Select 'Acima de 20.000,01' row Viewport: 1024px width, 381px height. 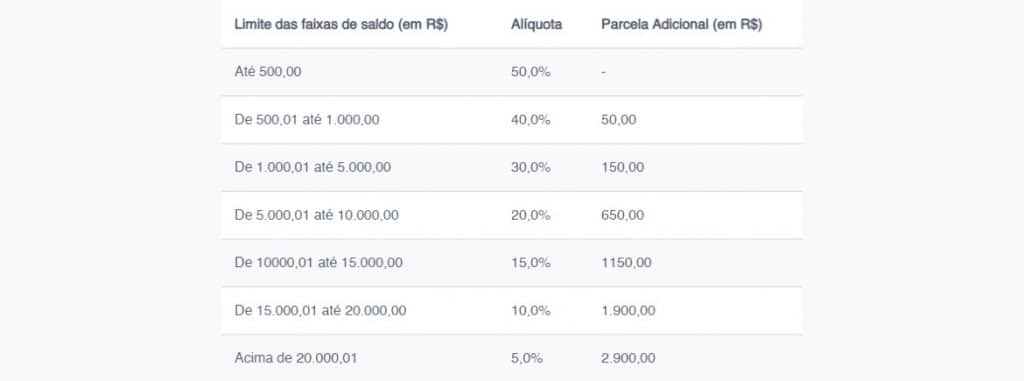coord(512,358)
